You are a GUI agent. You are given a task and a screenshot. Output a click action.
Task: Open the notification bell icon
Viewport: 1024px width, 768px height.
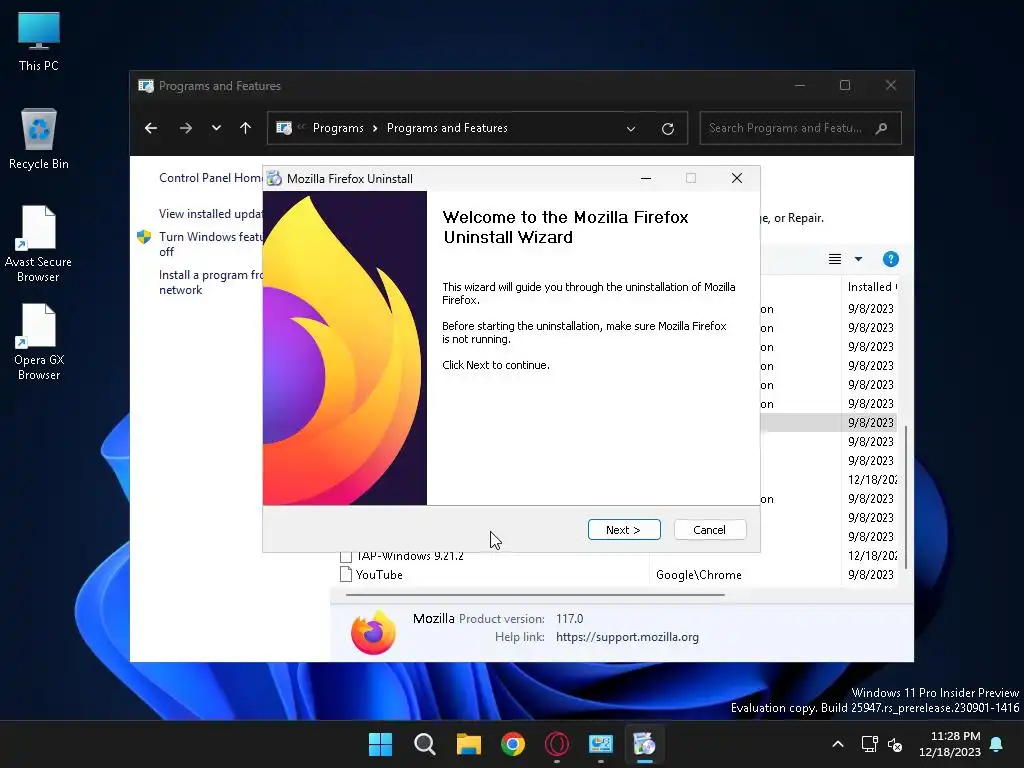[x=997, y=744]
